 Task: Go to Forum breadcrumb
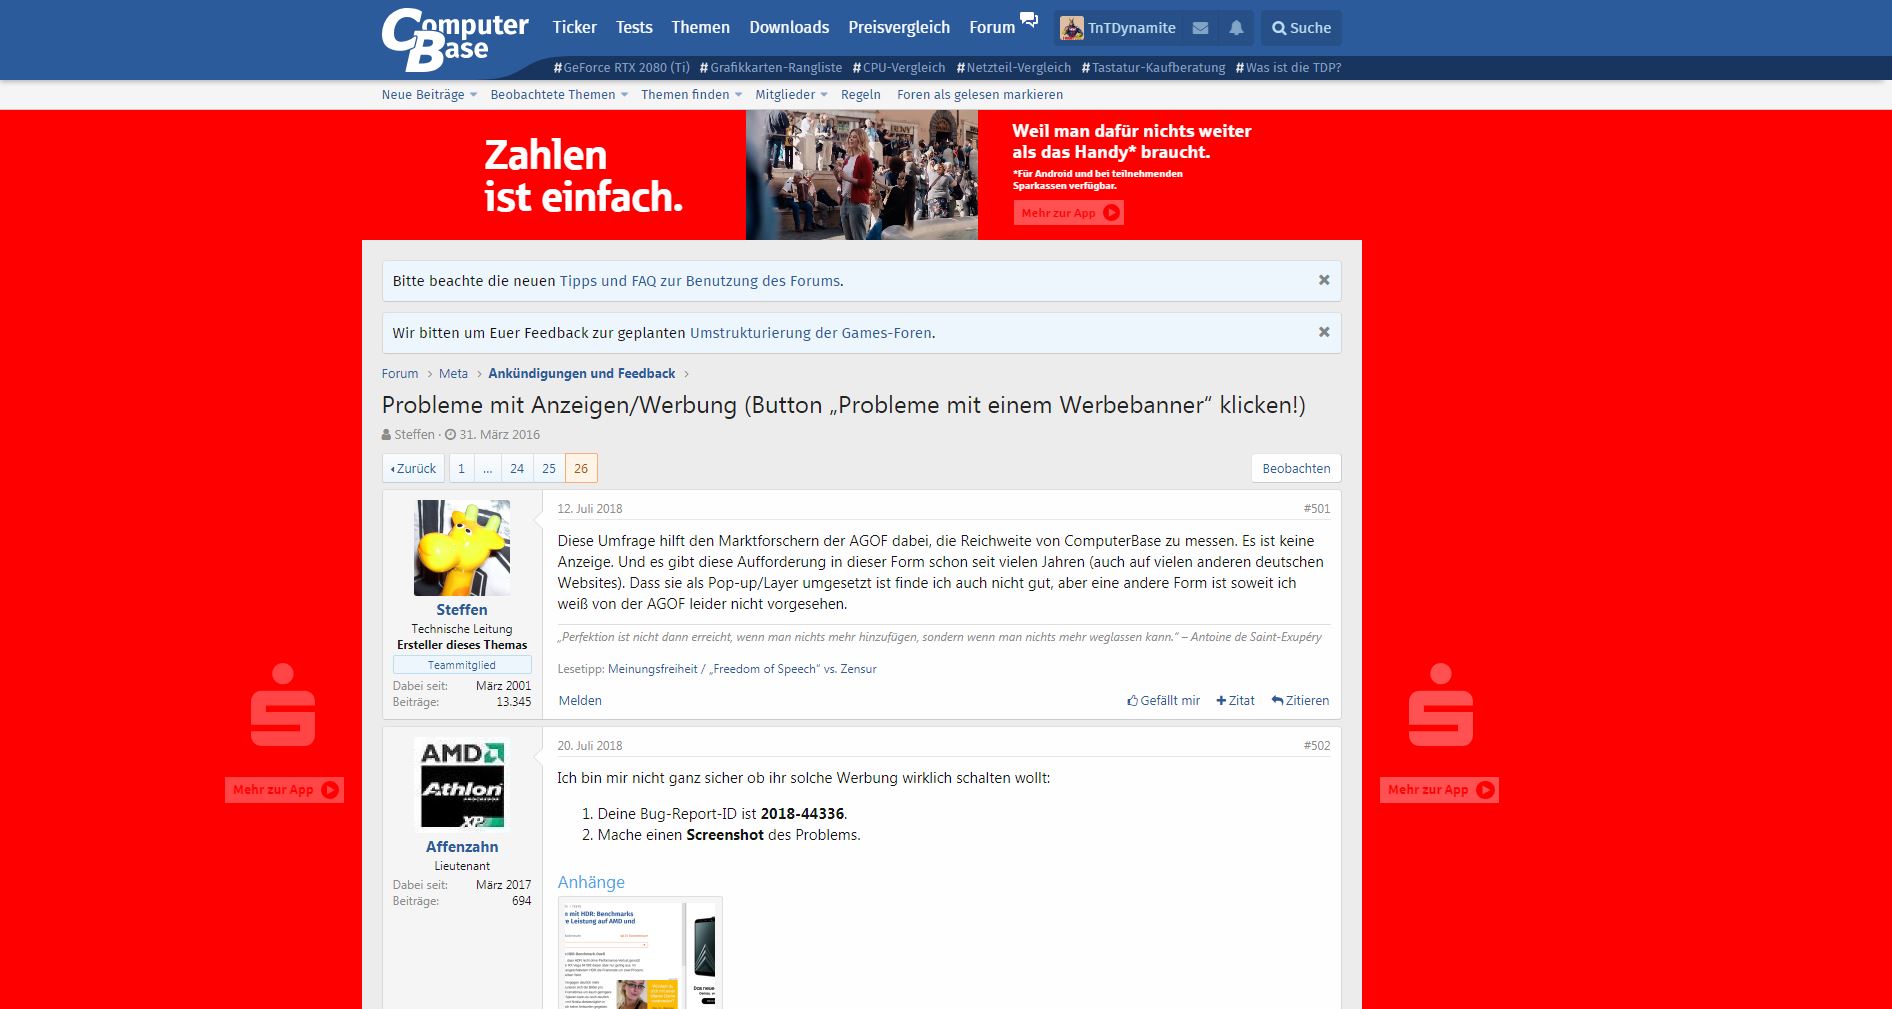[400, 373]
